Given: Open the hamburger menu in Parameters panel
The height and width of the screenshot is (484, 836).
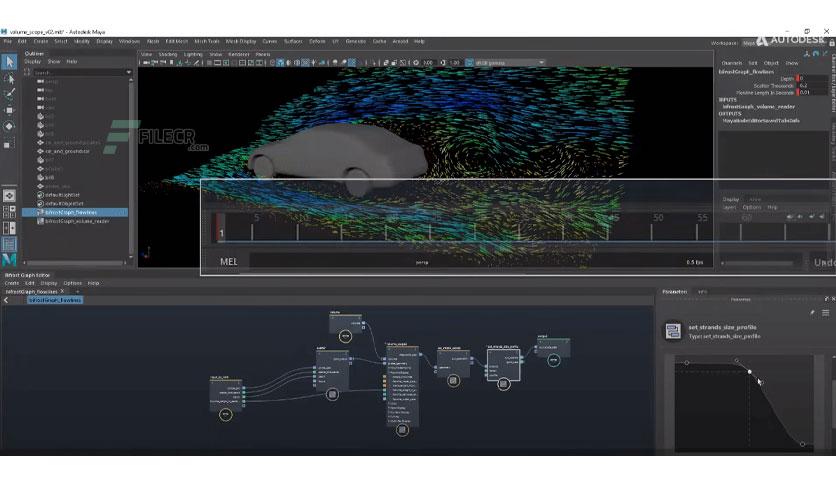Looking at the screenshot, I should (x=826, y=313).
